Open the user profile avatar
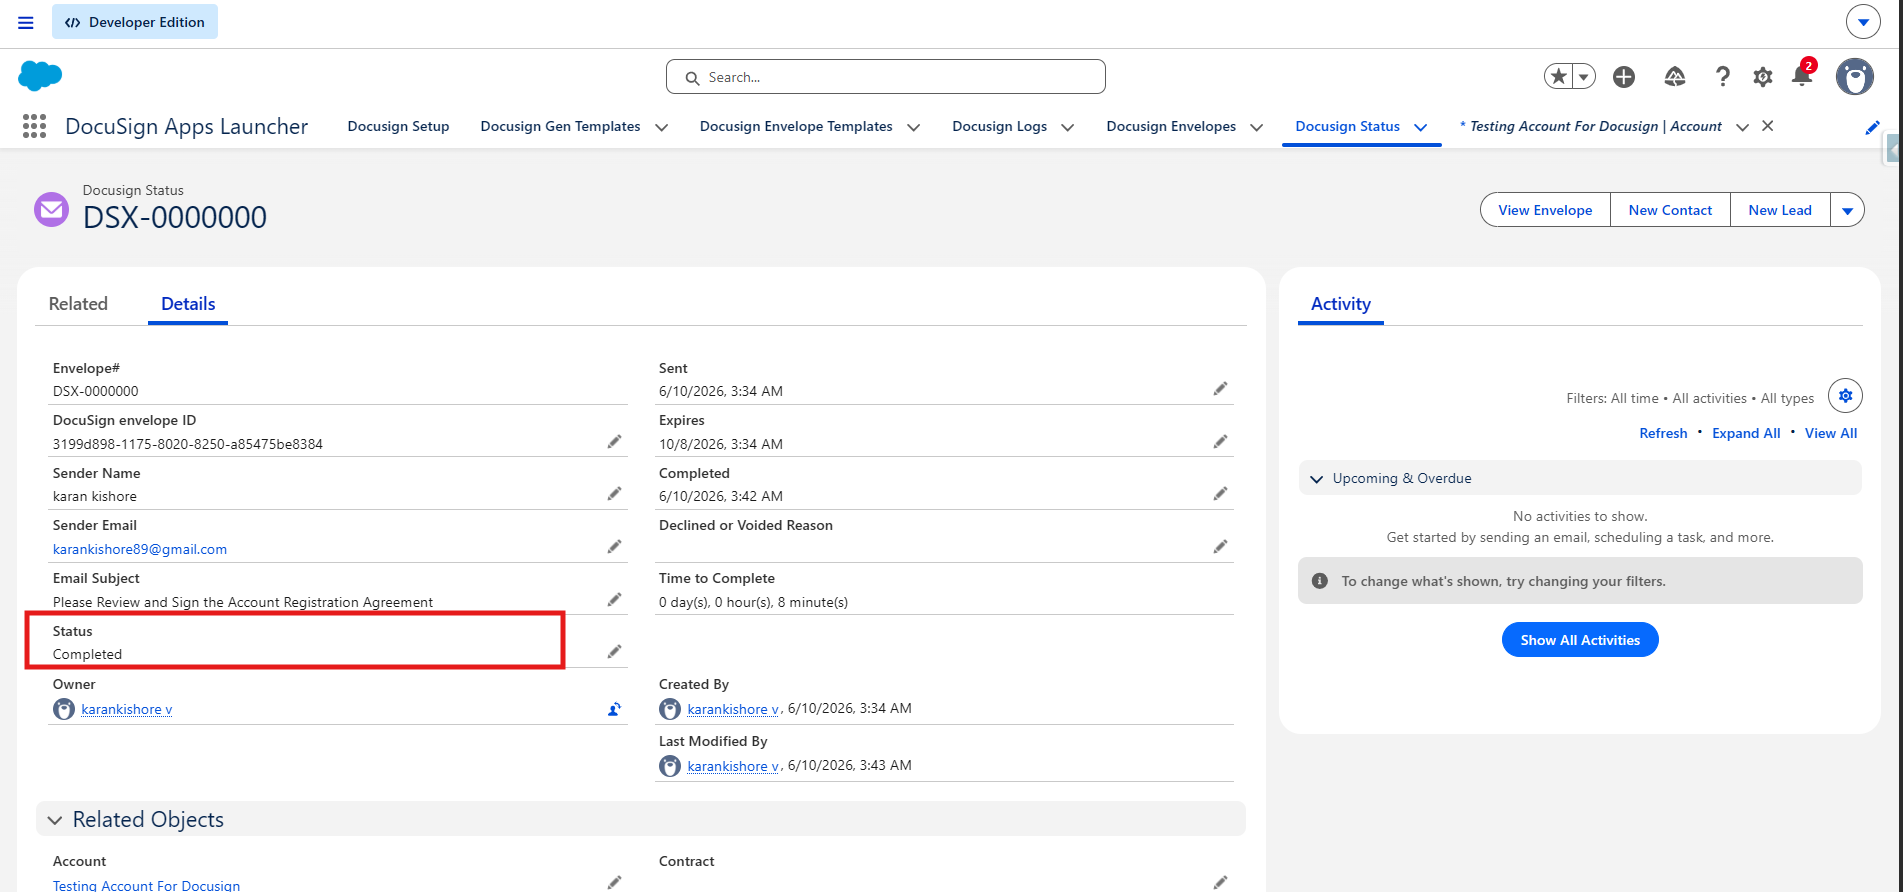The width and height of the screenshot is (1903, 892). pos(1855,77)
